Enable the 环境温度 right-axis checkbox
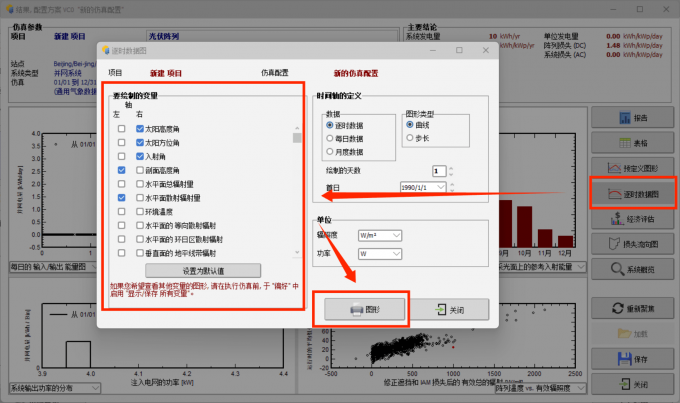 click(x=140, y=212)
